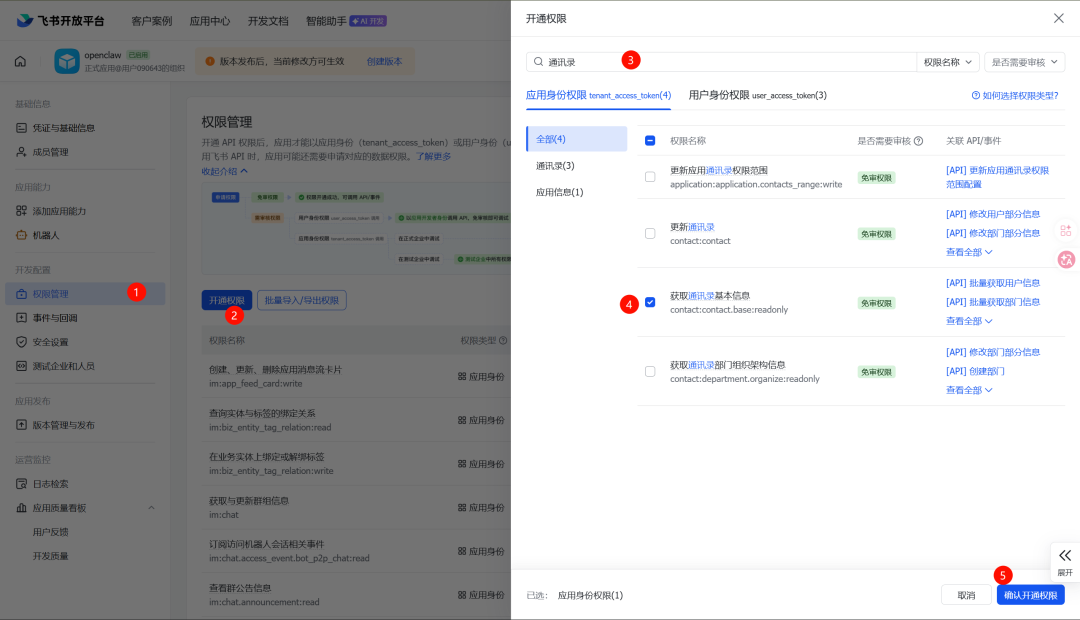
Task: Click the 添加应用能力 grid icon
Action: pos(21,211)
